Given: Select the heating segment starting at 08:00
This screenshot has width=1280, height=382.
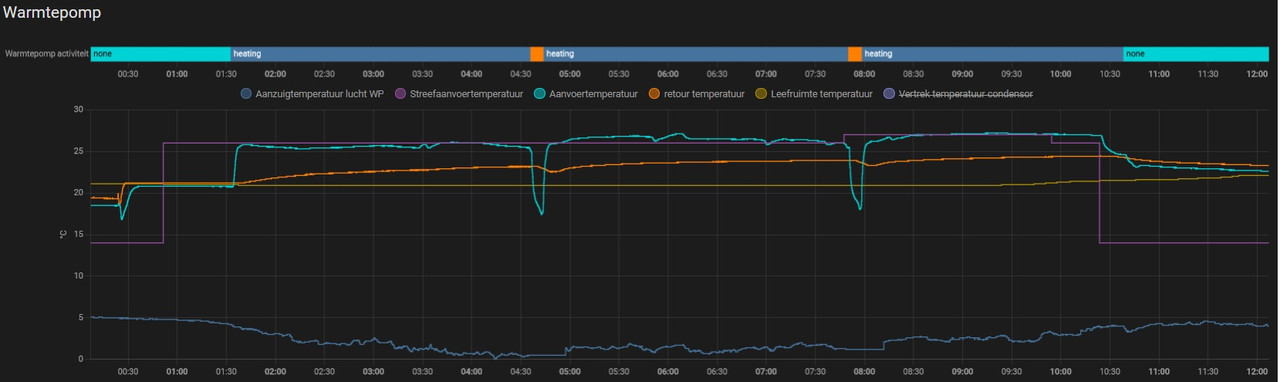Looking at the screenshot, I should 992,54.
